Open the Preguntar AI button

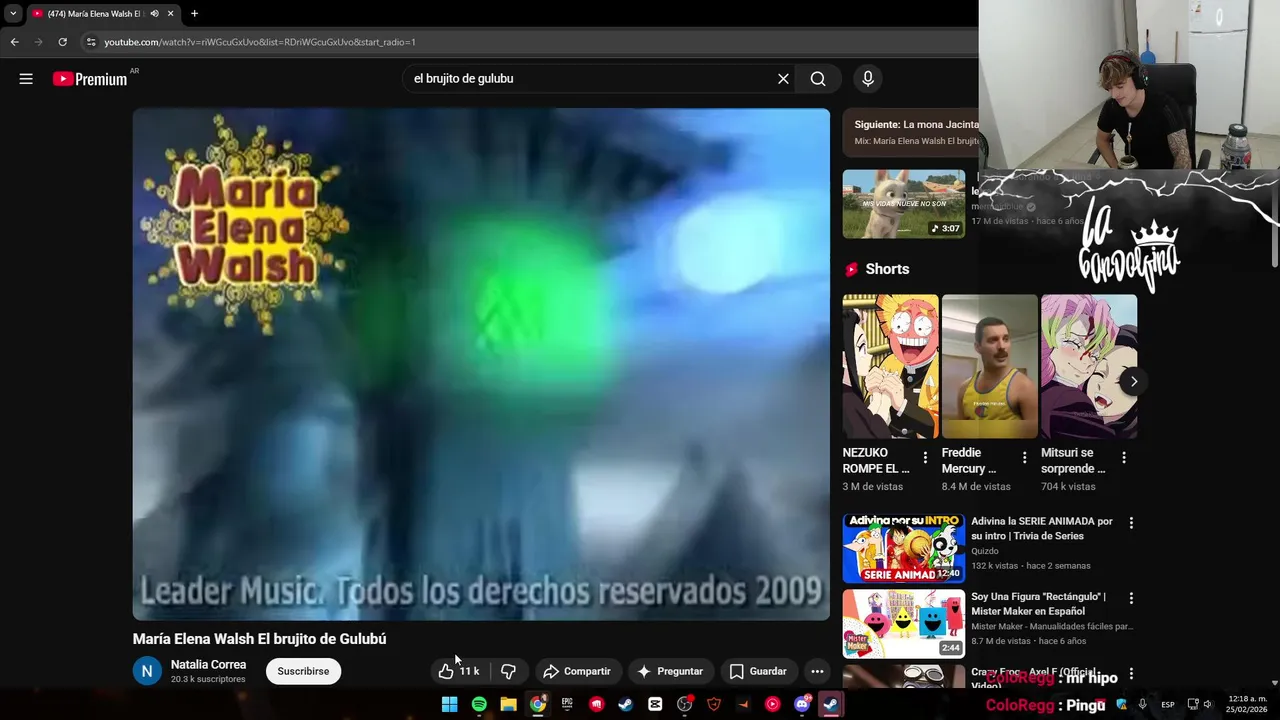pos(670,671)
